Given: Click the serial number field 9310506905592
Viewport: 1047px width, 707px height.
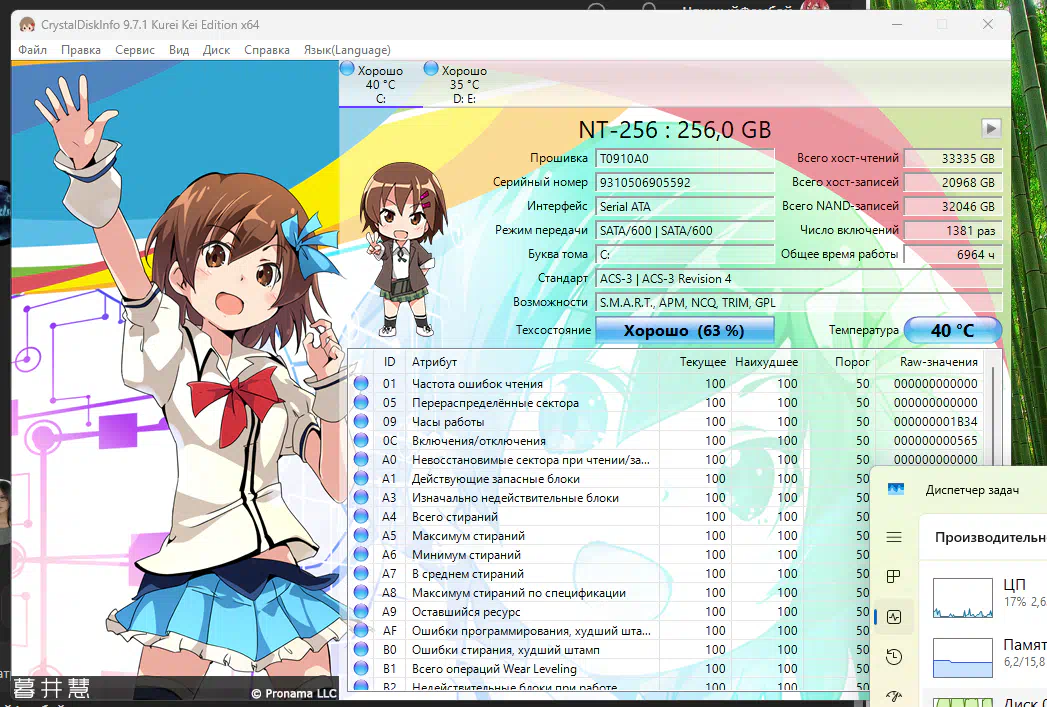Looking at the screenshot, I should coord(684,183).
